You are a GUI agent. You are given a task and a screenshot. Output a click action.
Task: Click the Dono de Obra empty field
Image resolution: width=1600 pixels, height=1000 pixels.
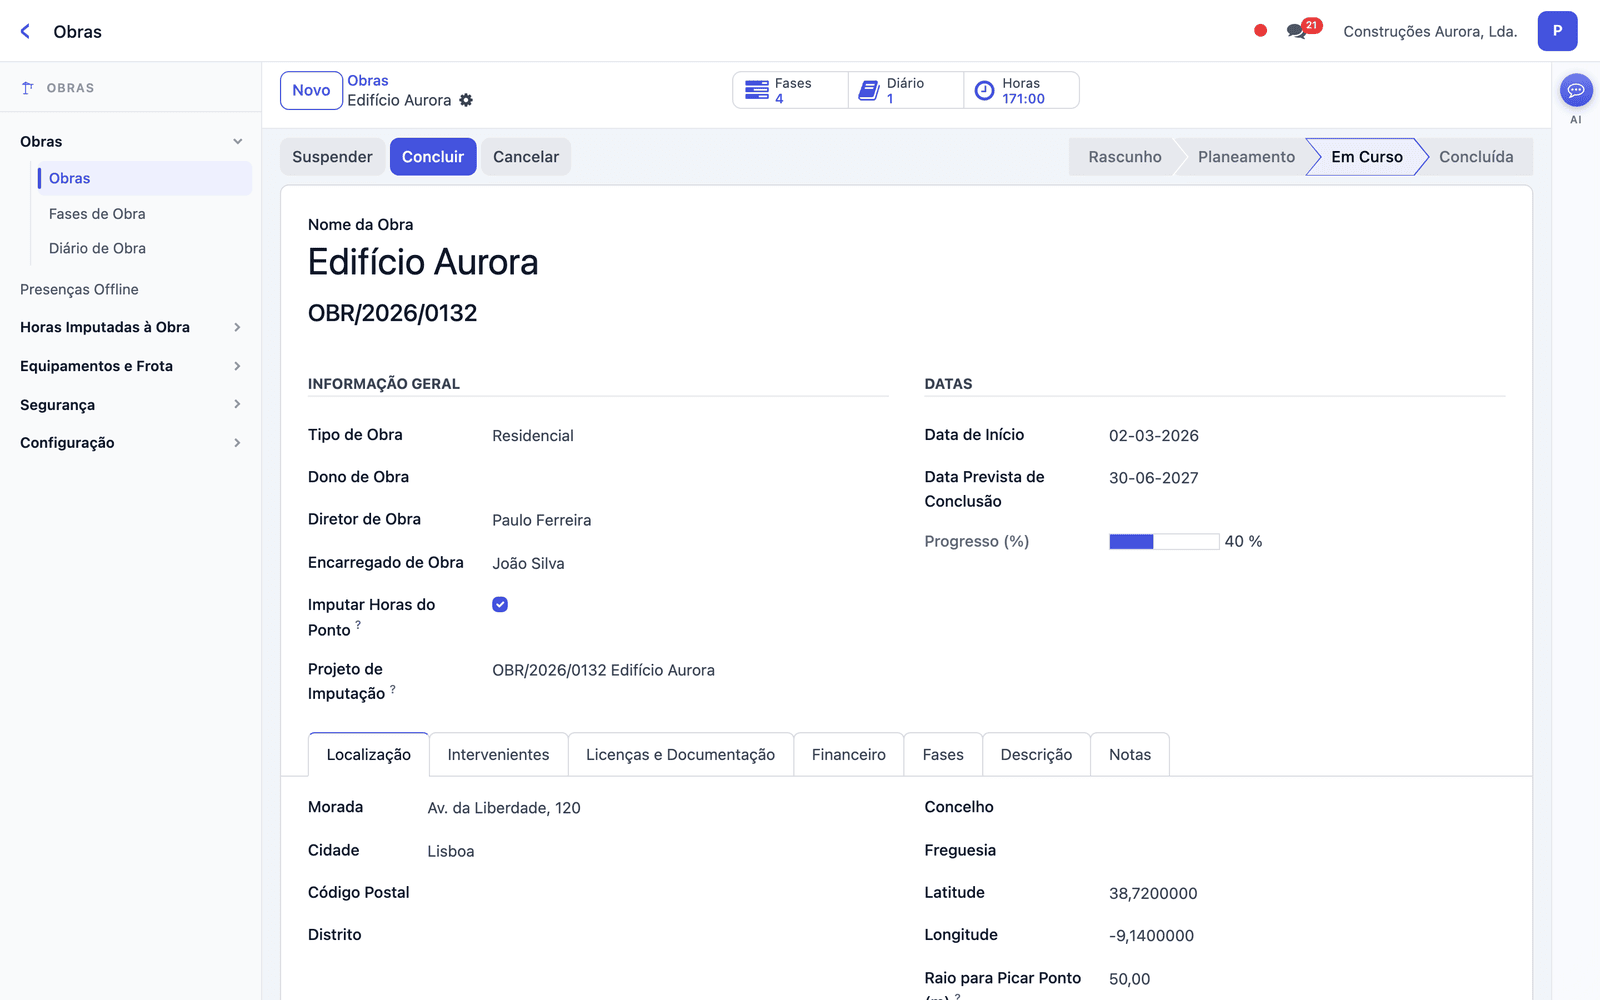(x=690, y=477)
